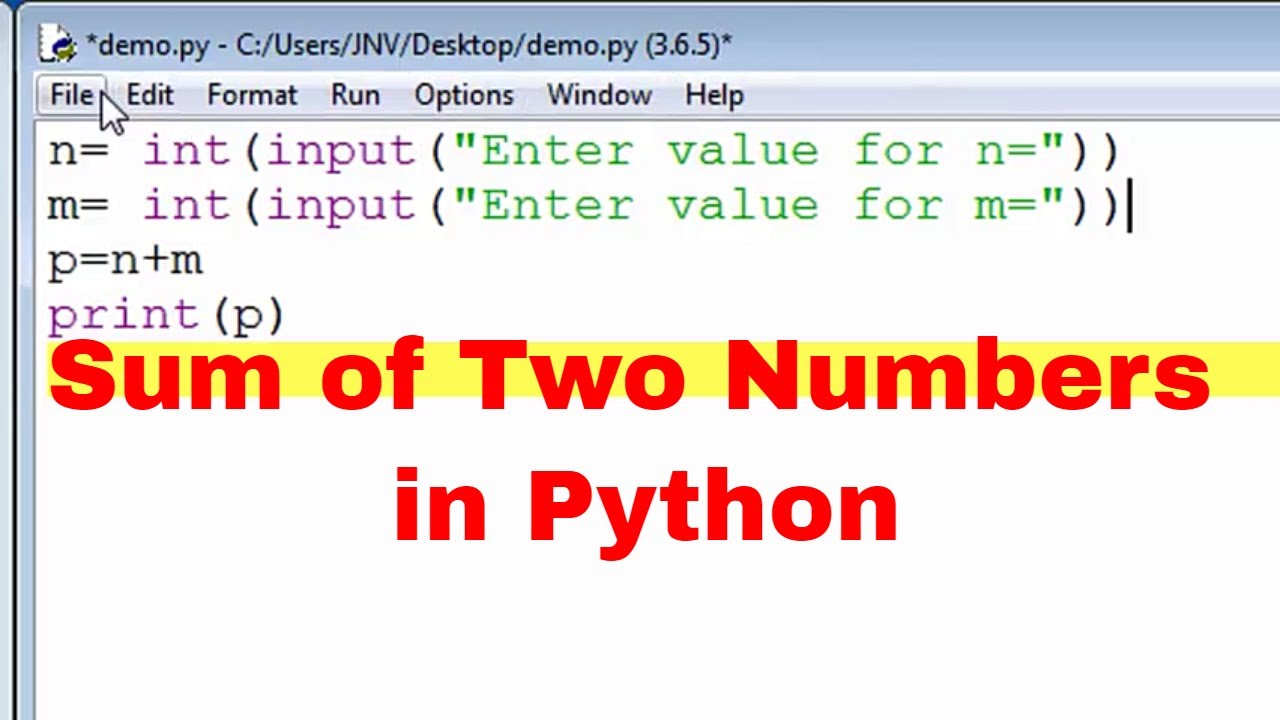Screen dimensions: 1280x720
Task: Click the 'input' keyword on the second line
Action: pos(340,207)
